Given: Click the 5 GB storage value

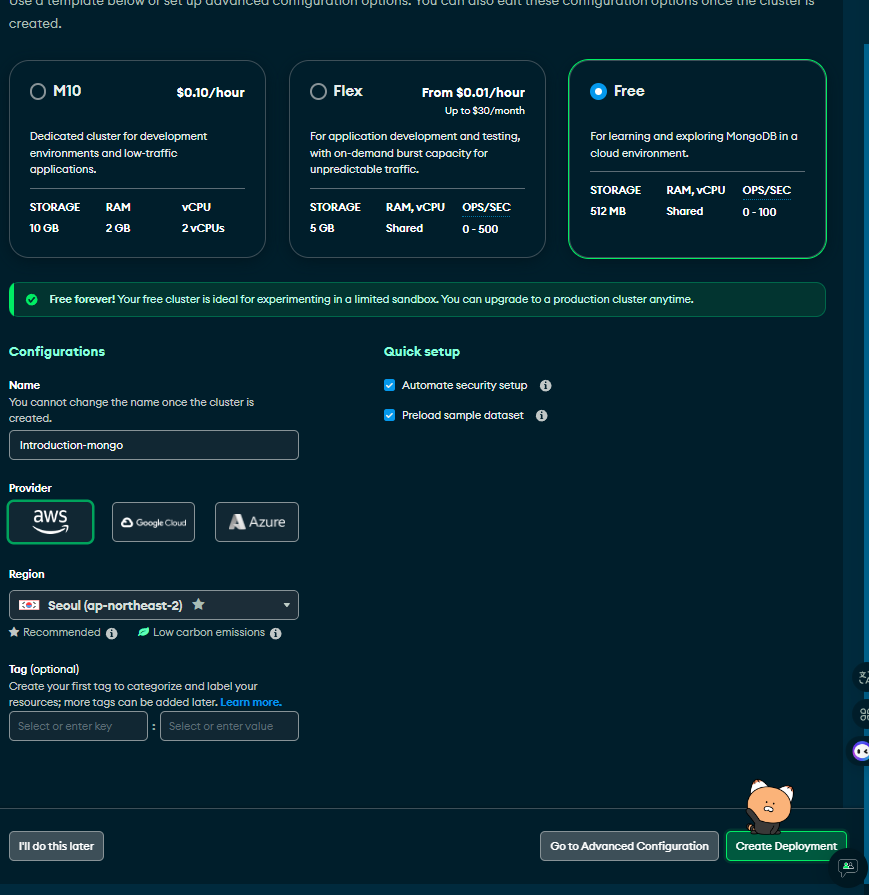Looking at the screenshot, I should tap(322, 228).
